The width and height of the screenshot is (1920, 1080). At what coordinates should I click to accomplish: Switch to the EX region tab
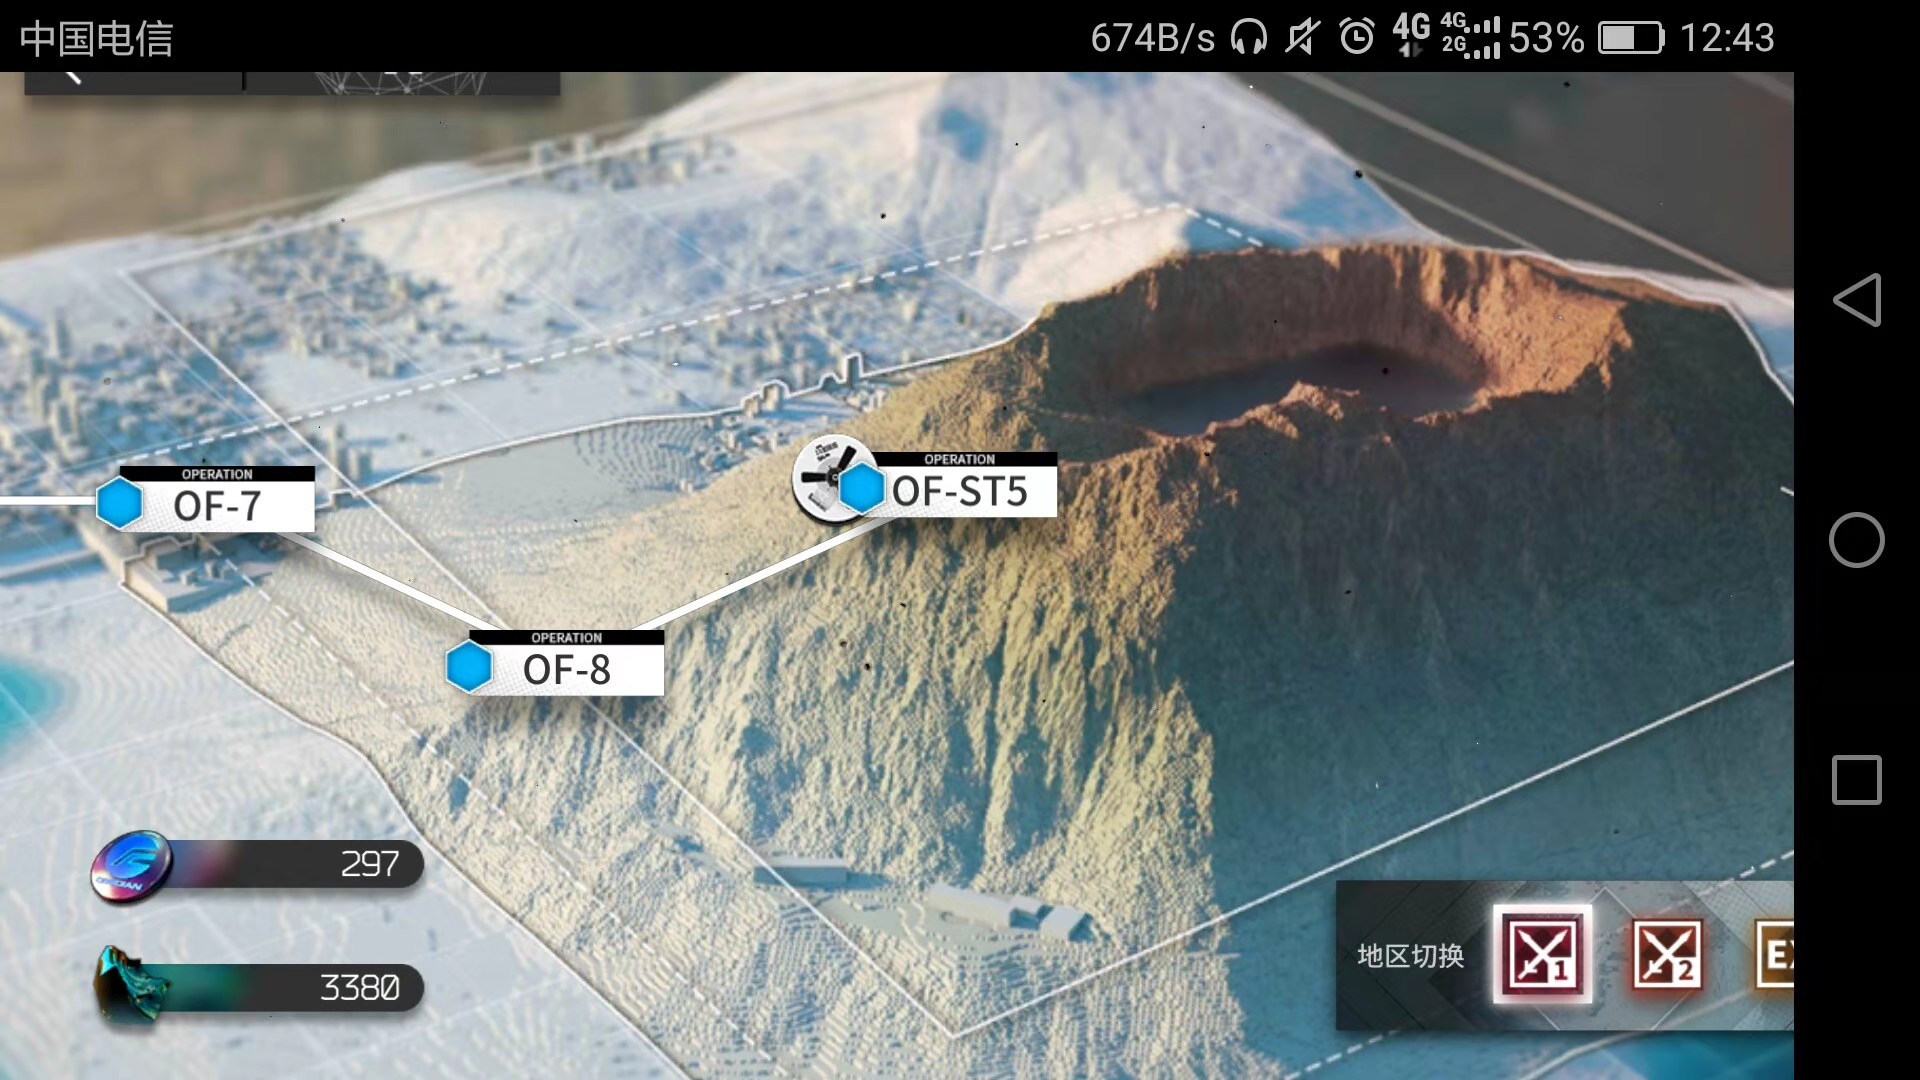(1775, 954)
